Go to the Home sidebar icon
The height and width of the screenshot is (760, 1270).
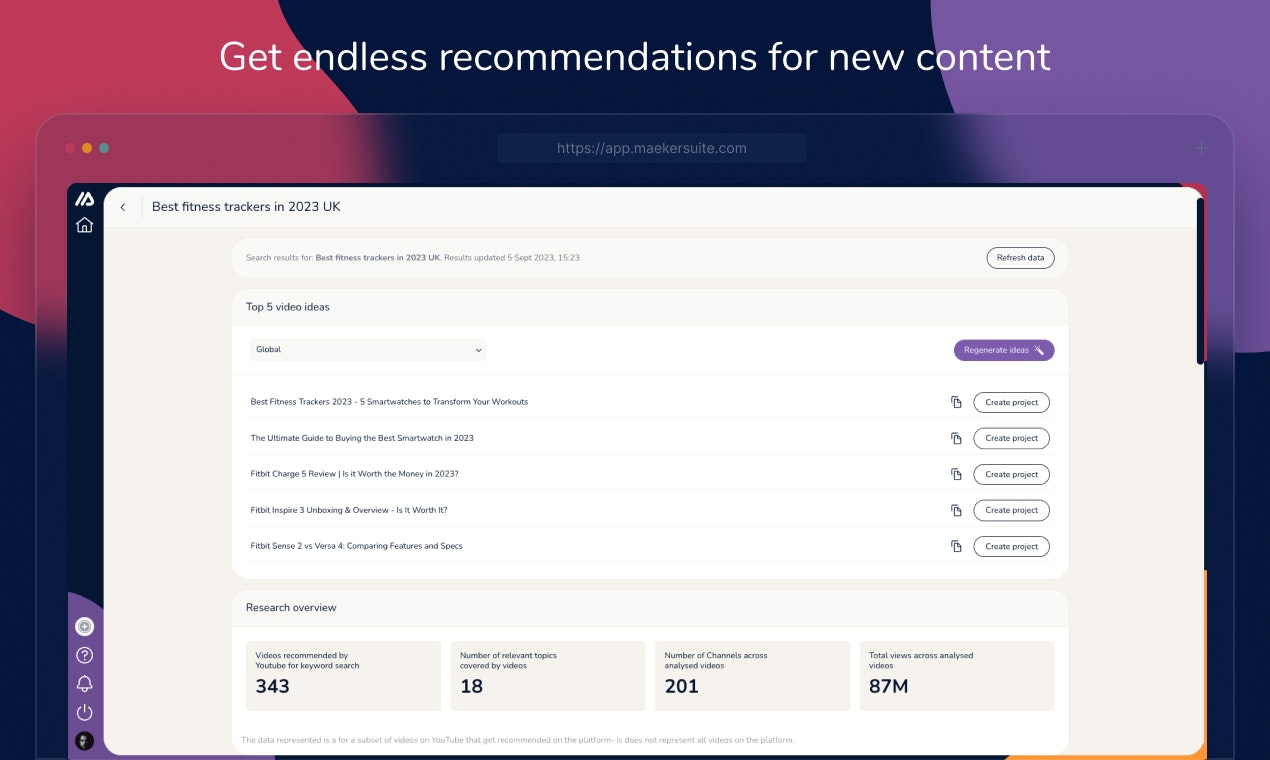click(85, 225)
